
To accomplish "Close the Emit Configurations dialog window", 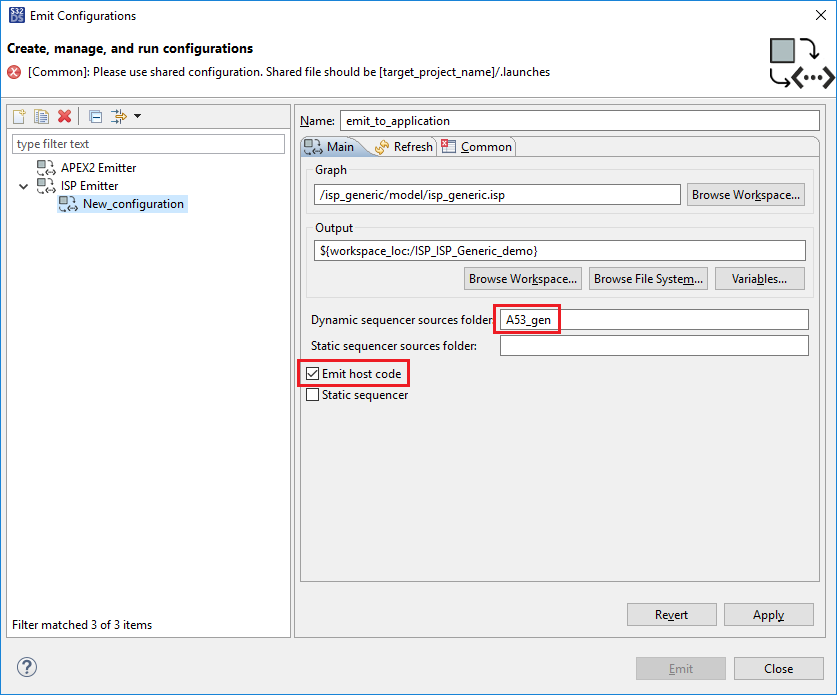I will [820, 15].
